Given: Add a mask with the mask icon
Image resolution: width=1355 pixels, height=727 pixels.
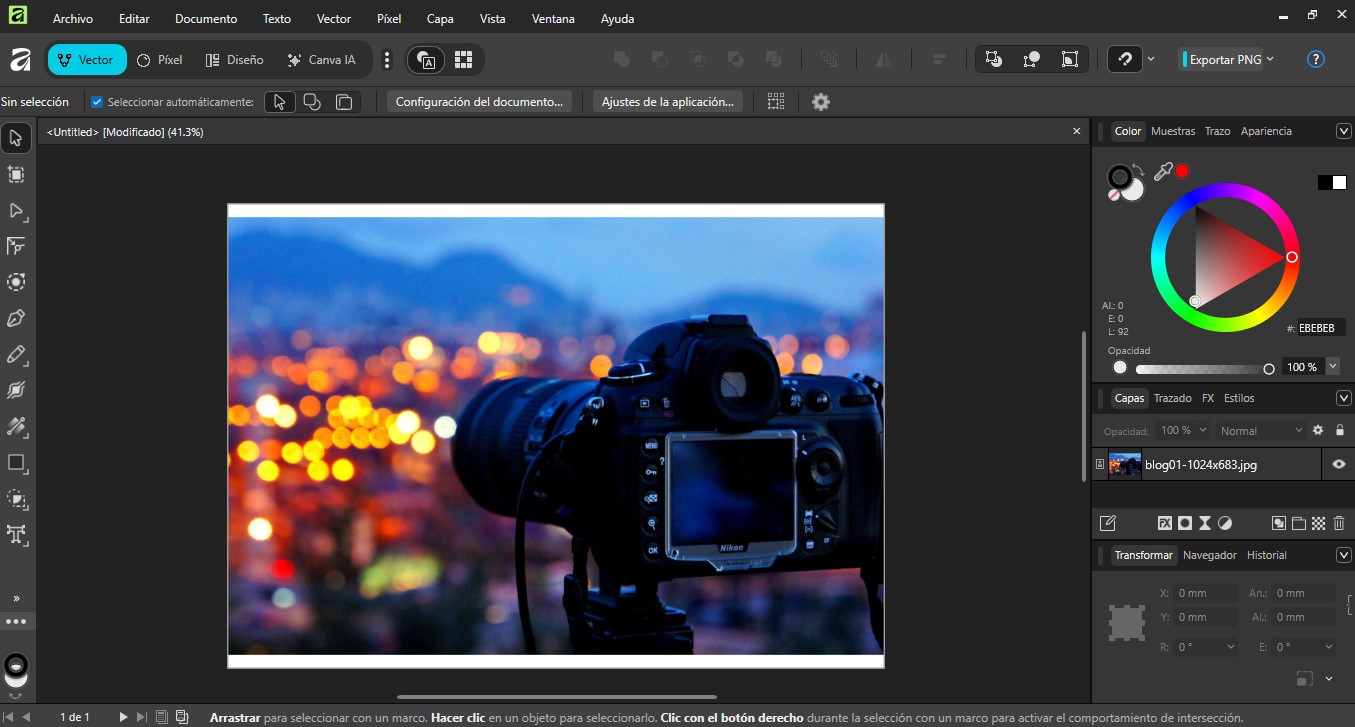Looking at the screenshot, I should (x=1186, y=522).
